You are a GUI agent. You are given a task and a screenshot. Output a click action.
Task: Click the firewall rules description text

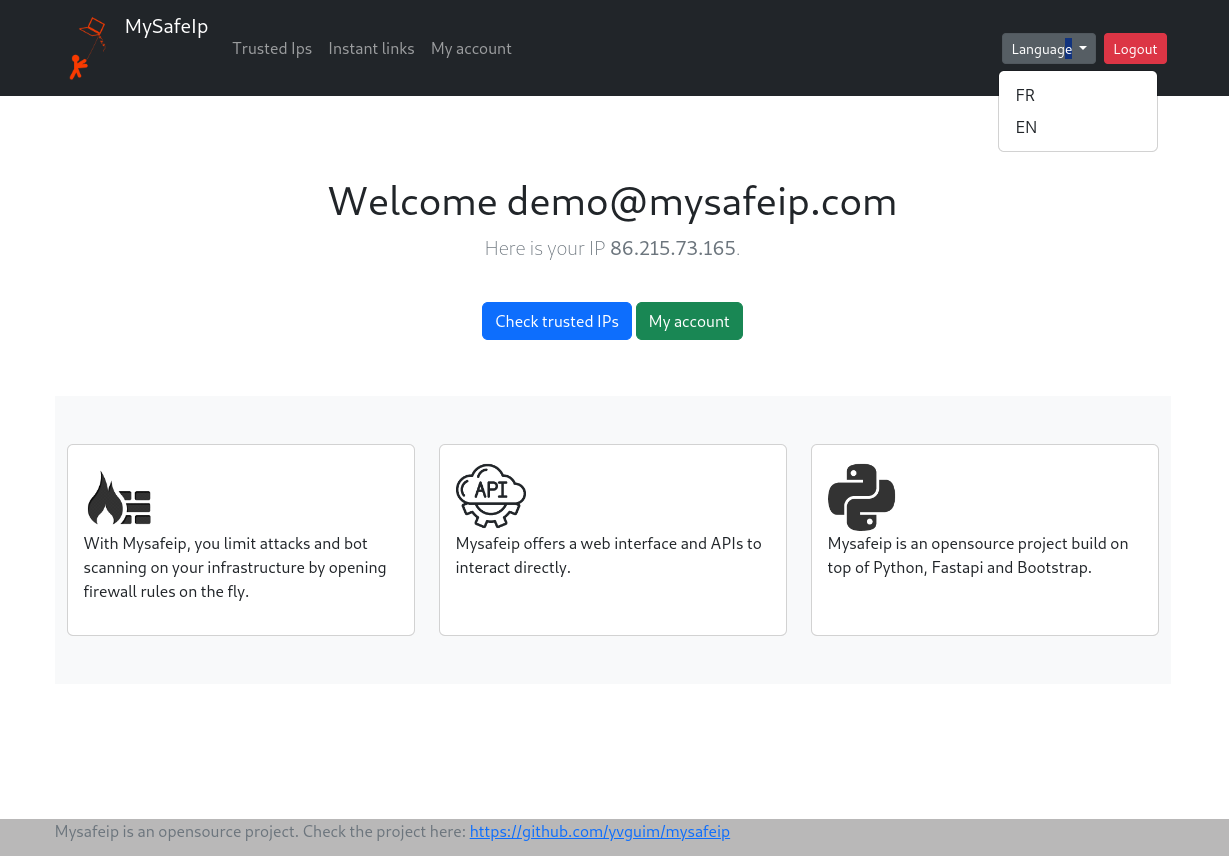click(x=236, y=567)
